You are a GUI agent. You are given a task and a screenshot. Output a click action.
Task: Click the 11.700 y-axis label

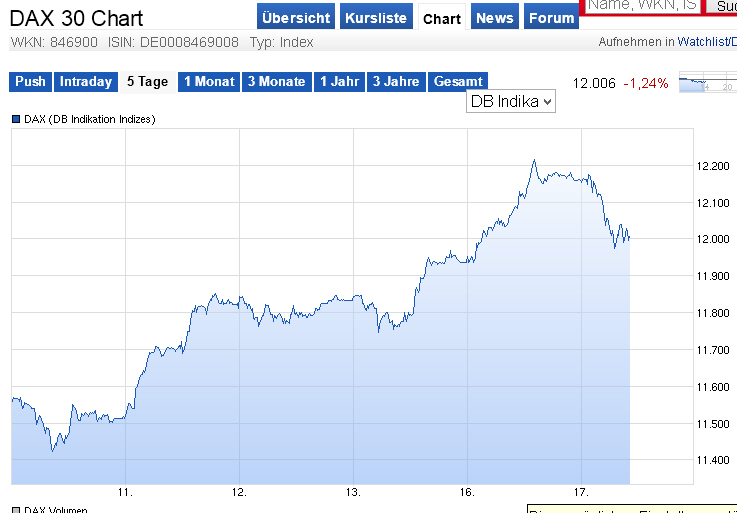(x=713, y=350)
